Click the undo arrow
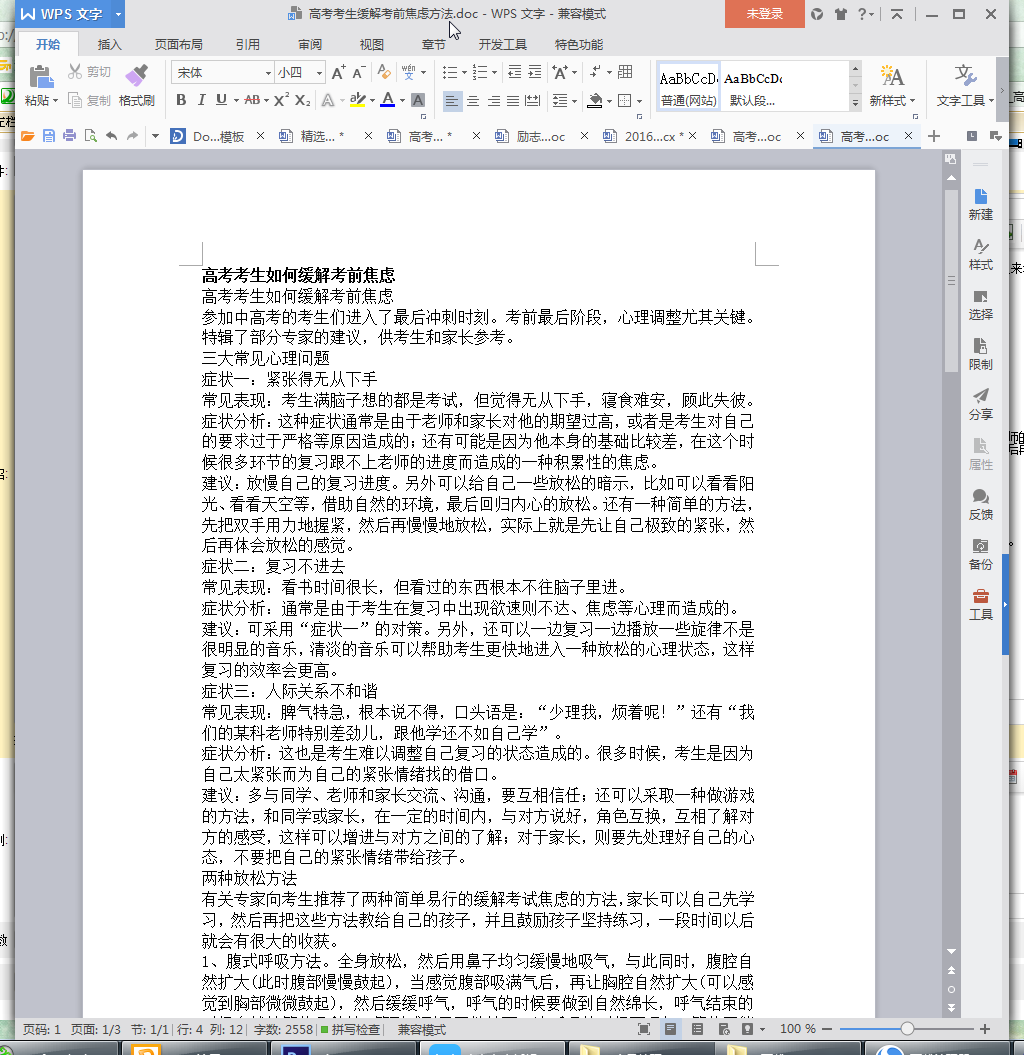This screenshot has height=1055, width=1024. point(112,136)
